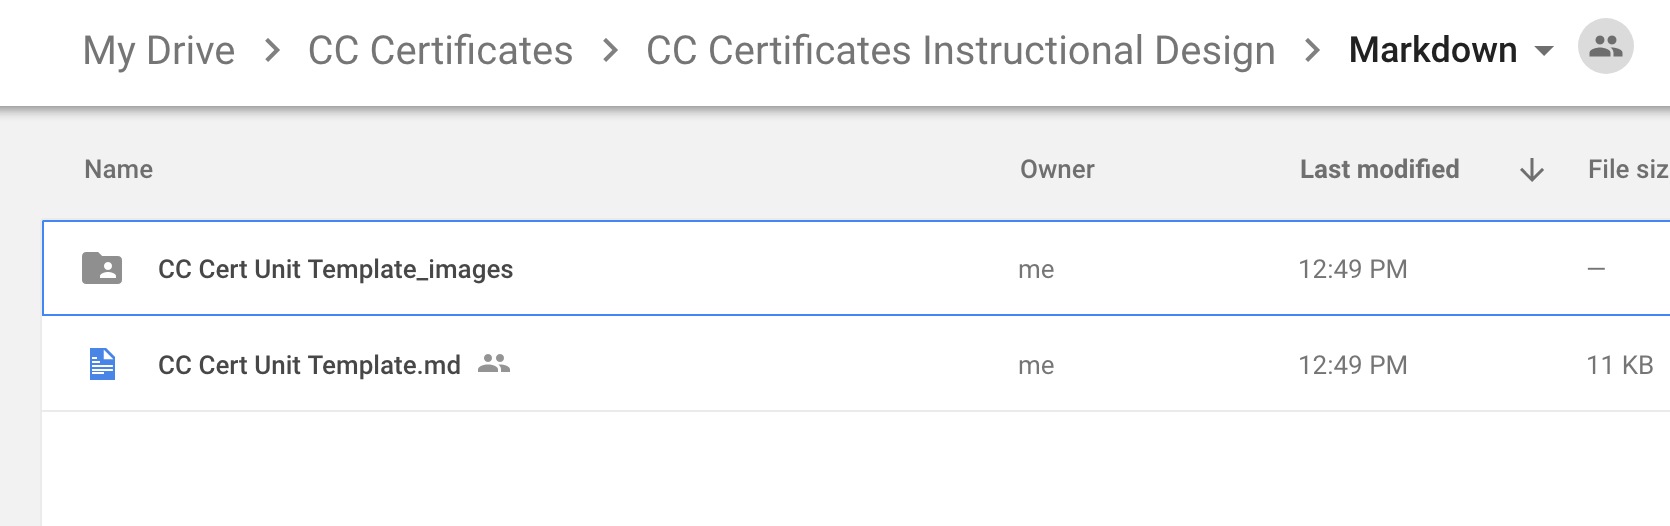Open CC Certificates Instructional Design breadcrumb
Screen dimensions: 1670x526
click(960, 50)
